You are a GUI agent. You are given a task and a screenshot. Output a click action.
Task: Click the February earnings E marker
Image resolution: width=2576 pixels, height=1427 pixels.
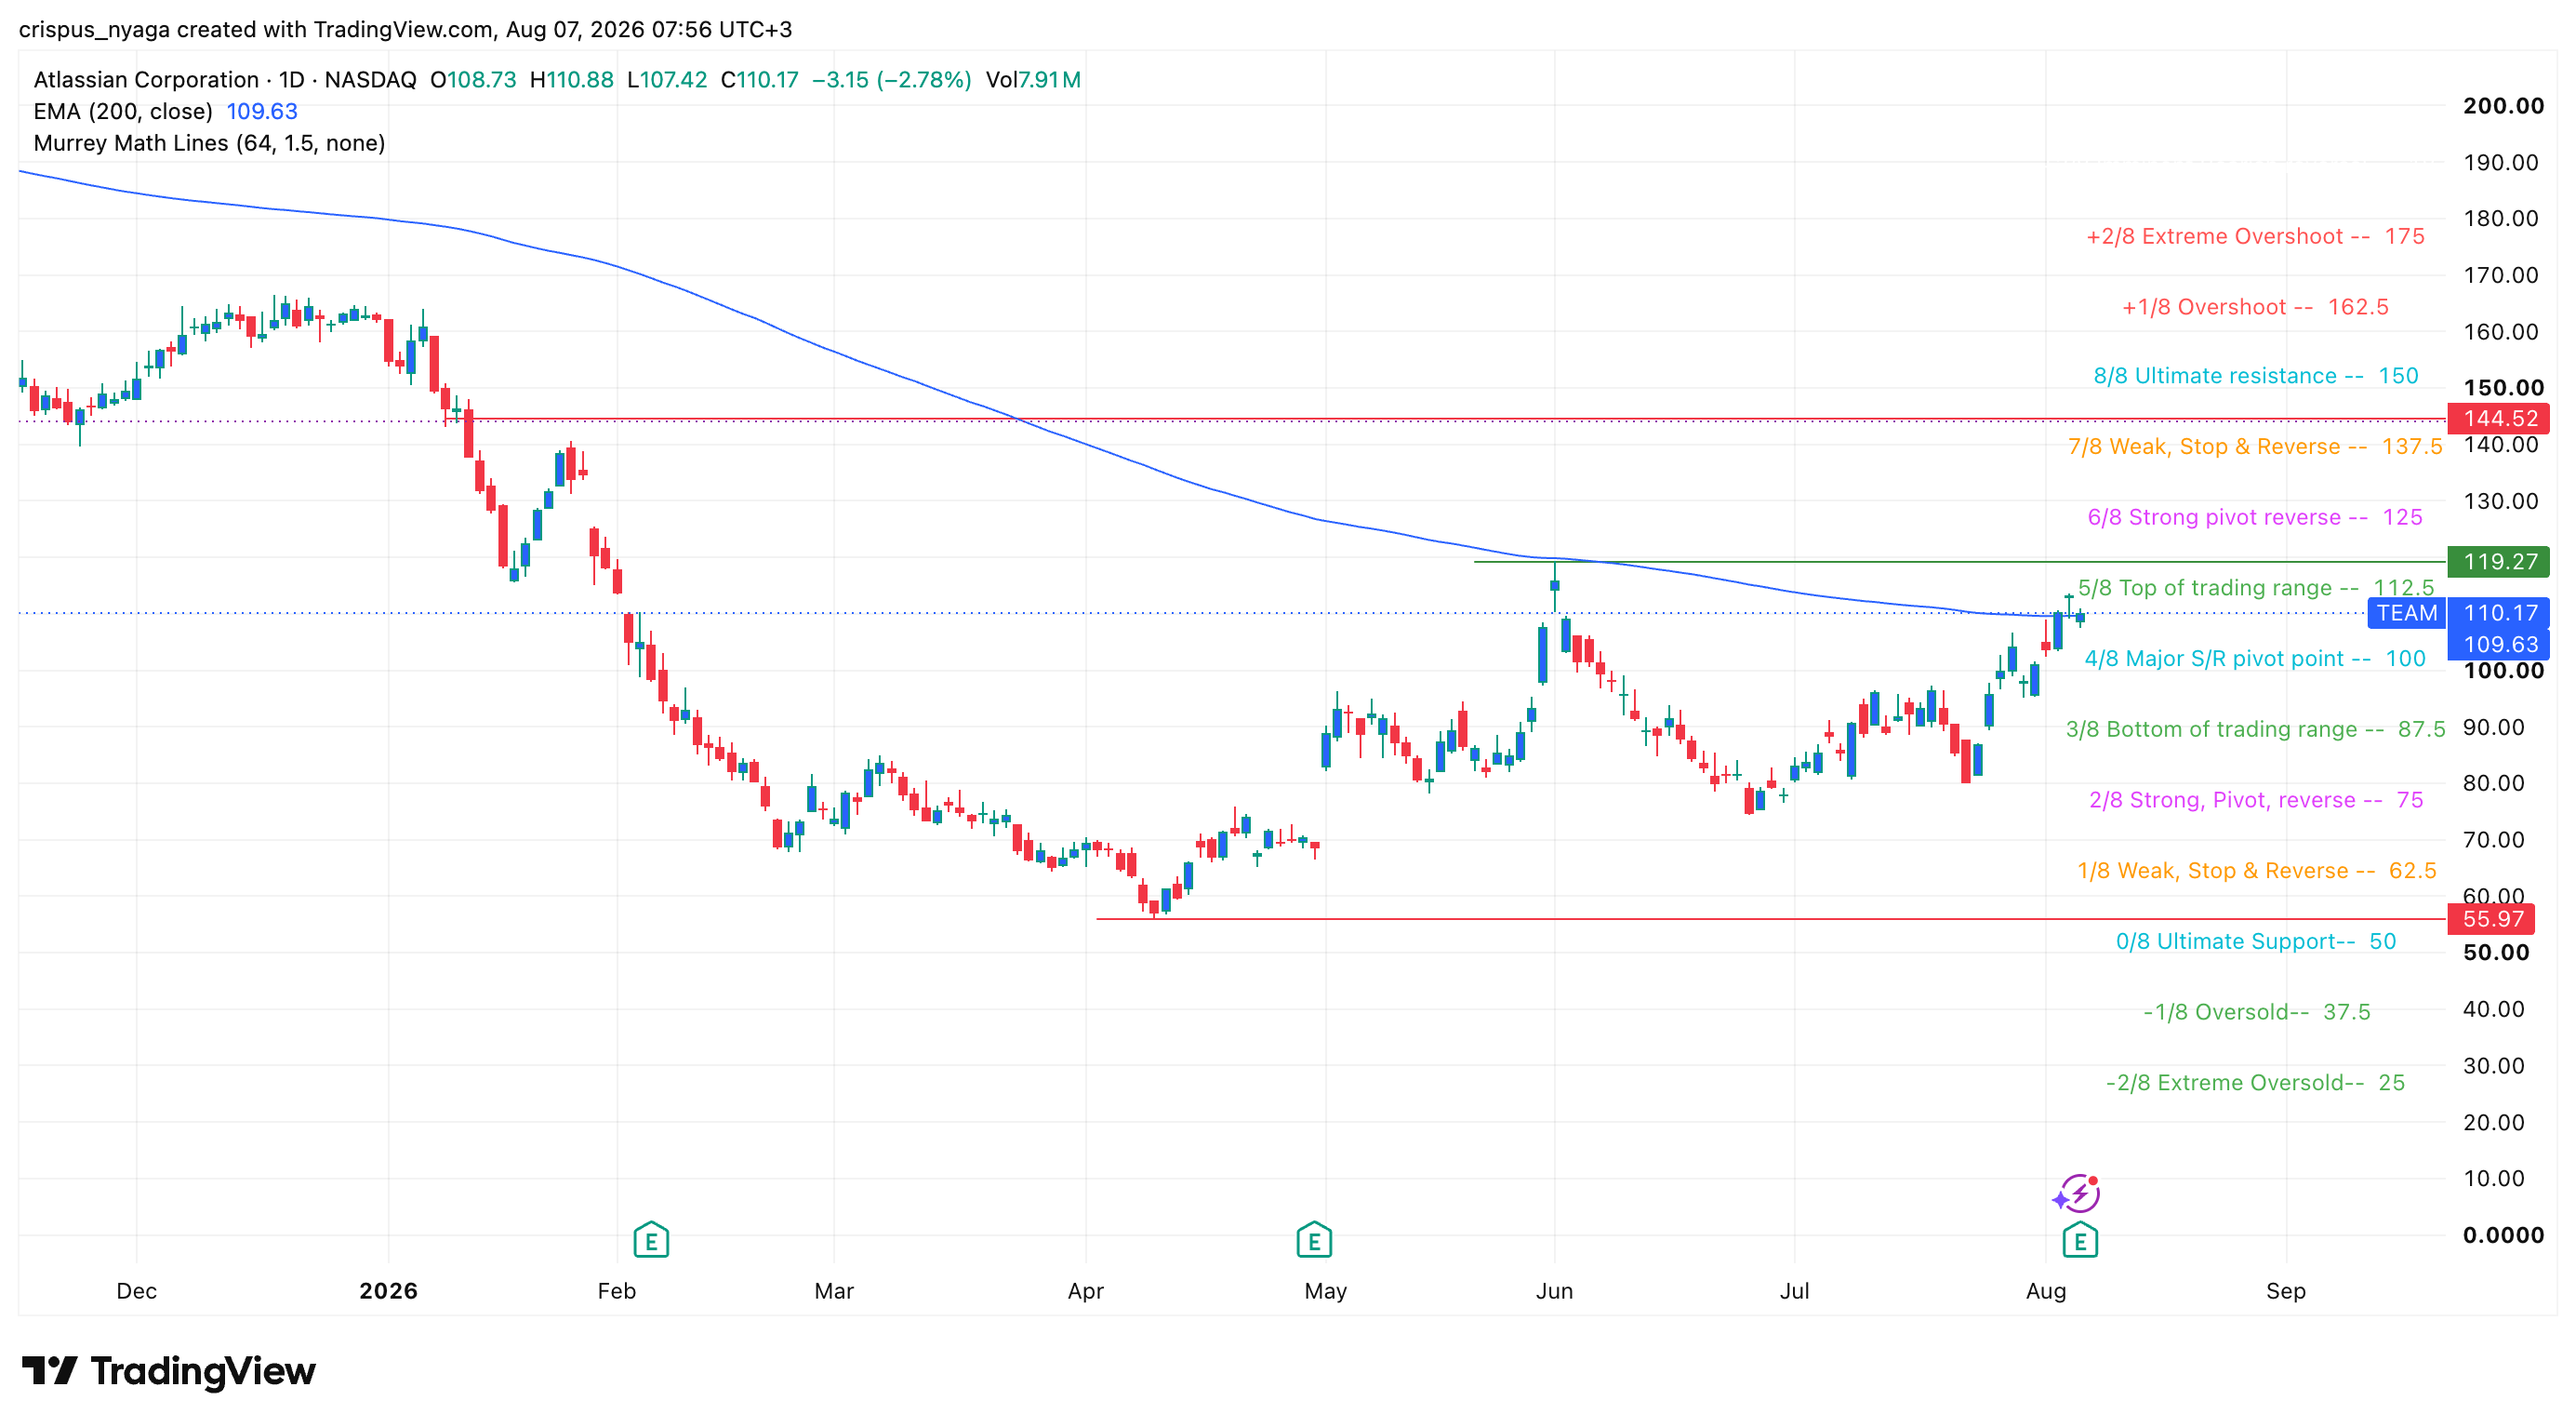[651, 1240]
